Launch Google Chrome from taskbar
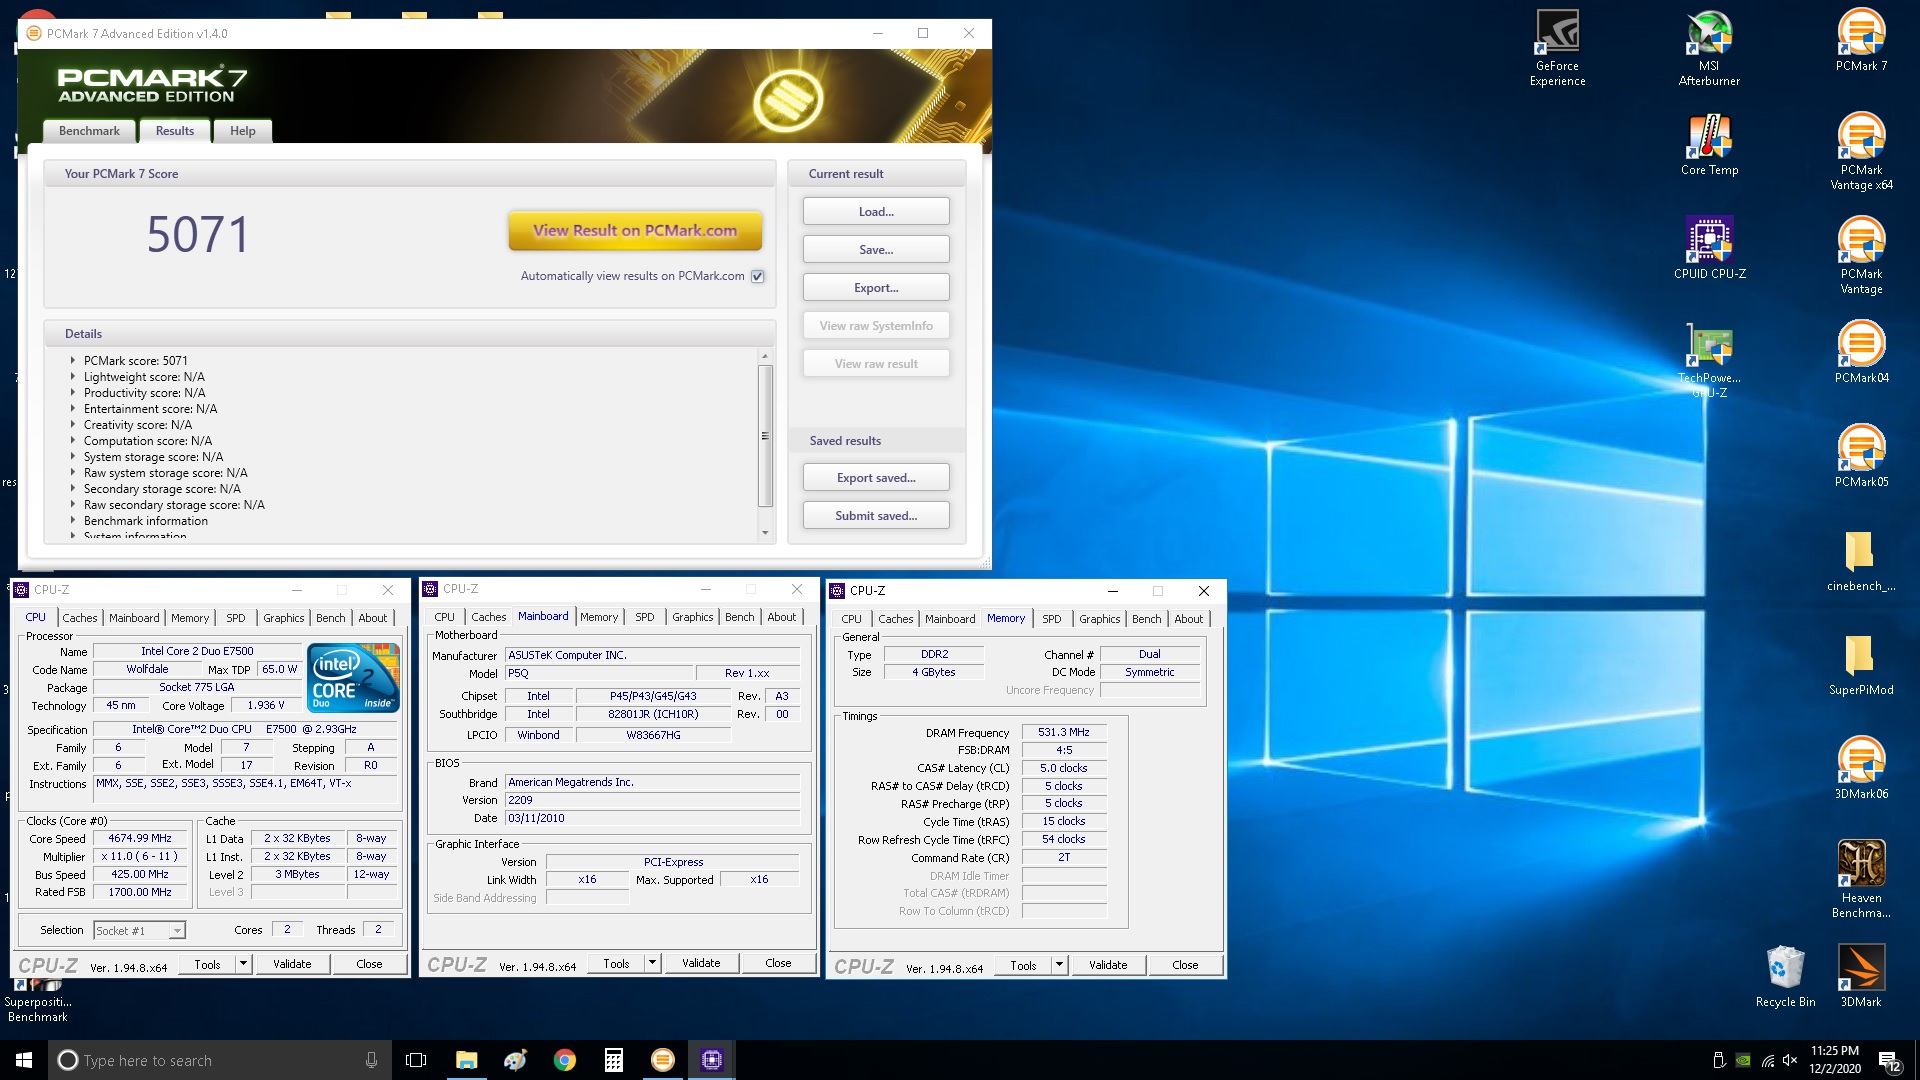The width and height of the screenshot is (1920, 1080). [x=564, y=1060]
